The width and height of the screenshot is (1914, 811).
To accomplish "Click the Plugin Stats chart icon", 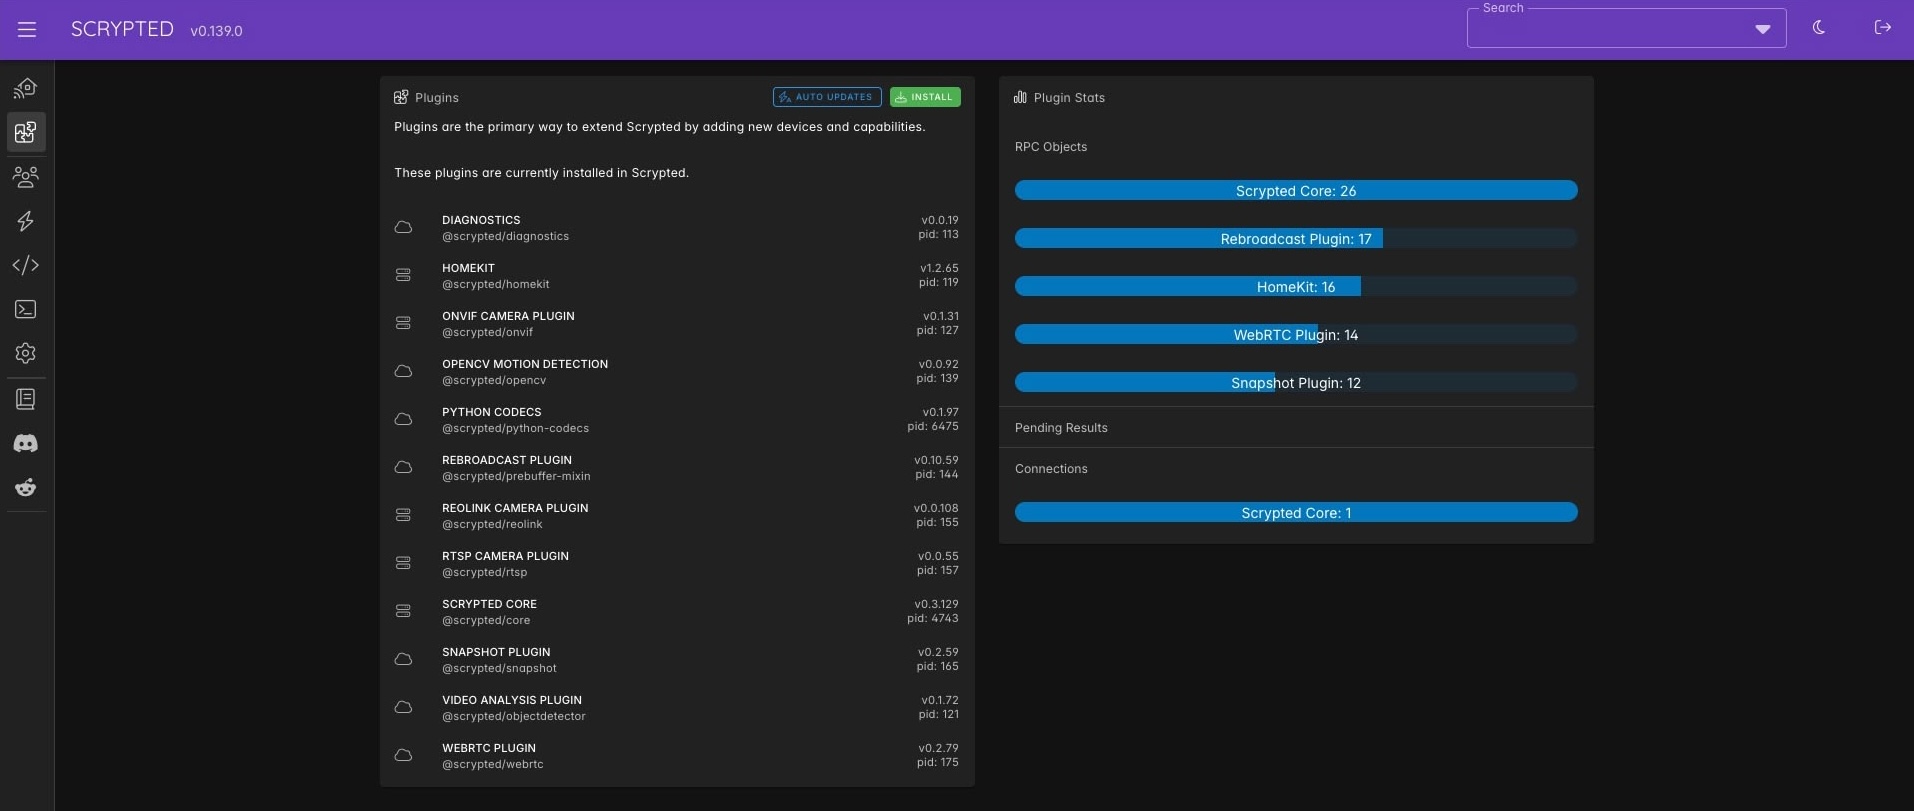I will (1020, 97).
